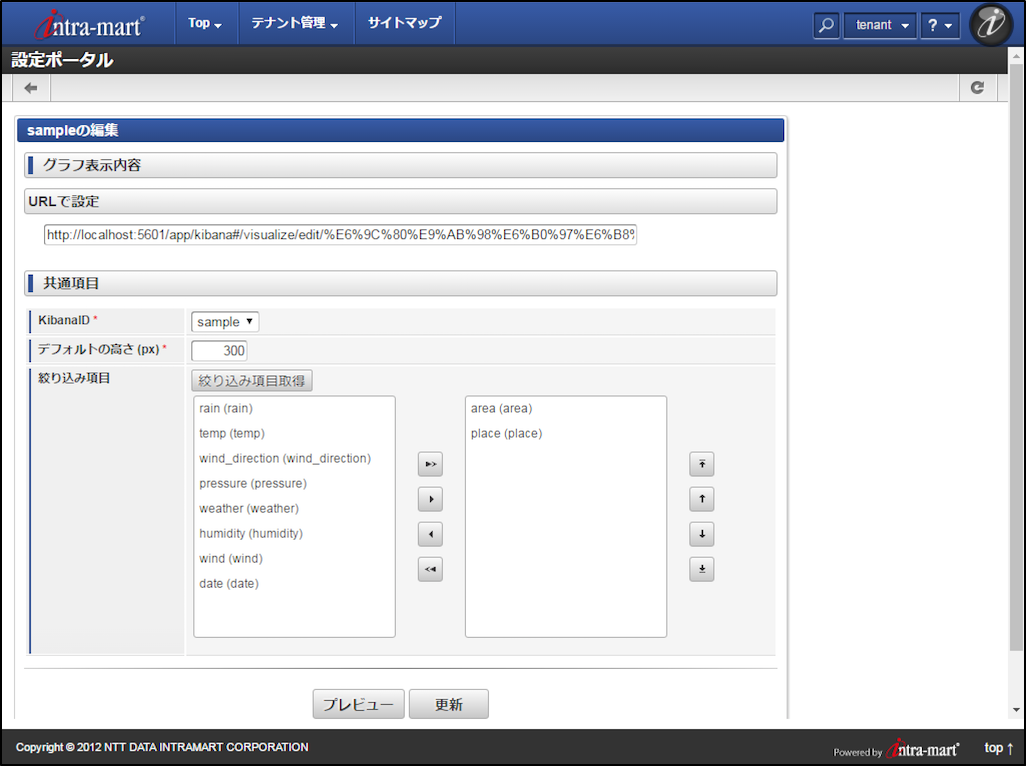Click the URLで設定 section header
Image resolution: width=1026 pixels, height=766 pixels.
(400, 201)
